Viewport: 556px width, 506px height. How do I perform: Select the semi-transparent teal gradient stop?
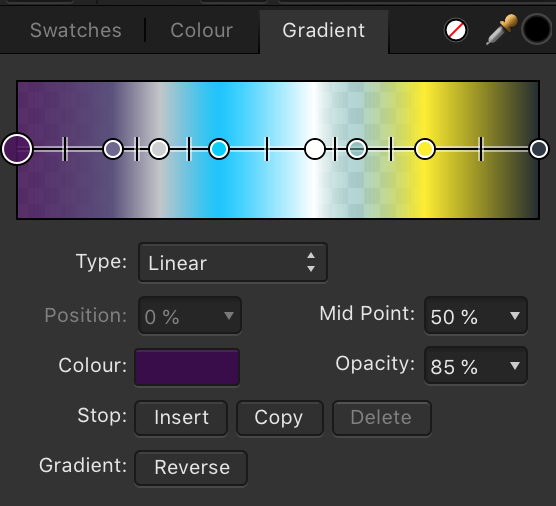click(357, 149)
